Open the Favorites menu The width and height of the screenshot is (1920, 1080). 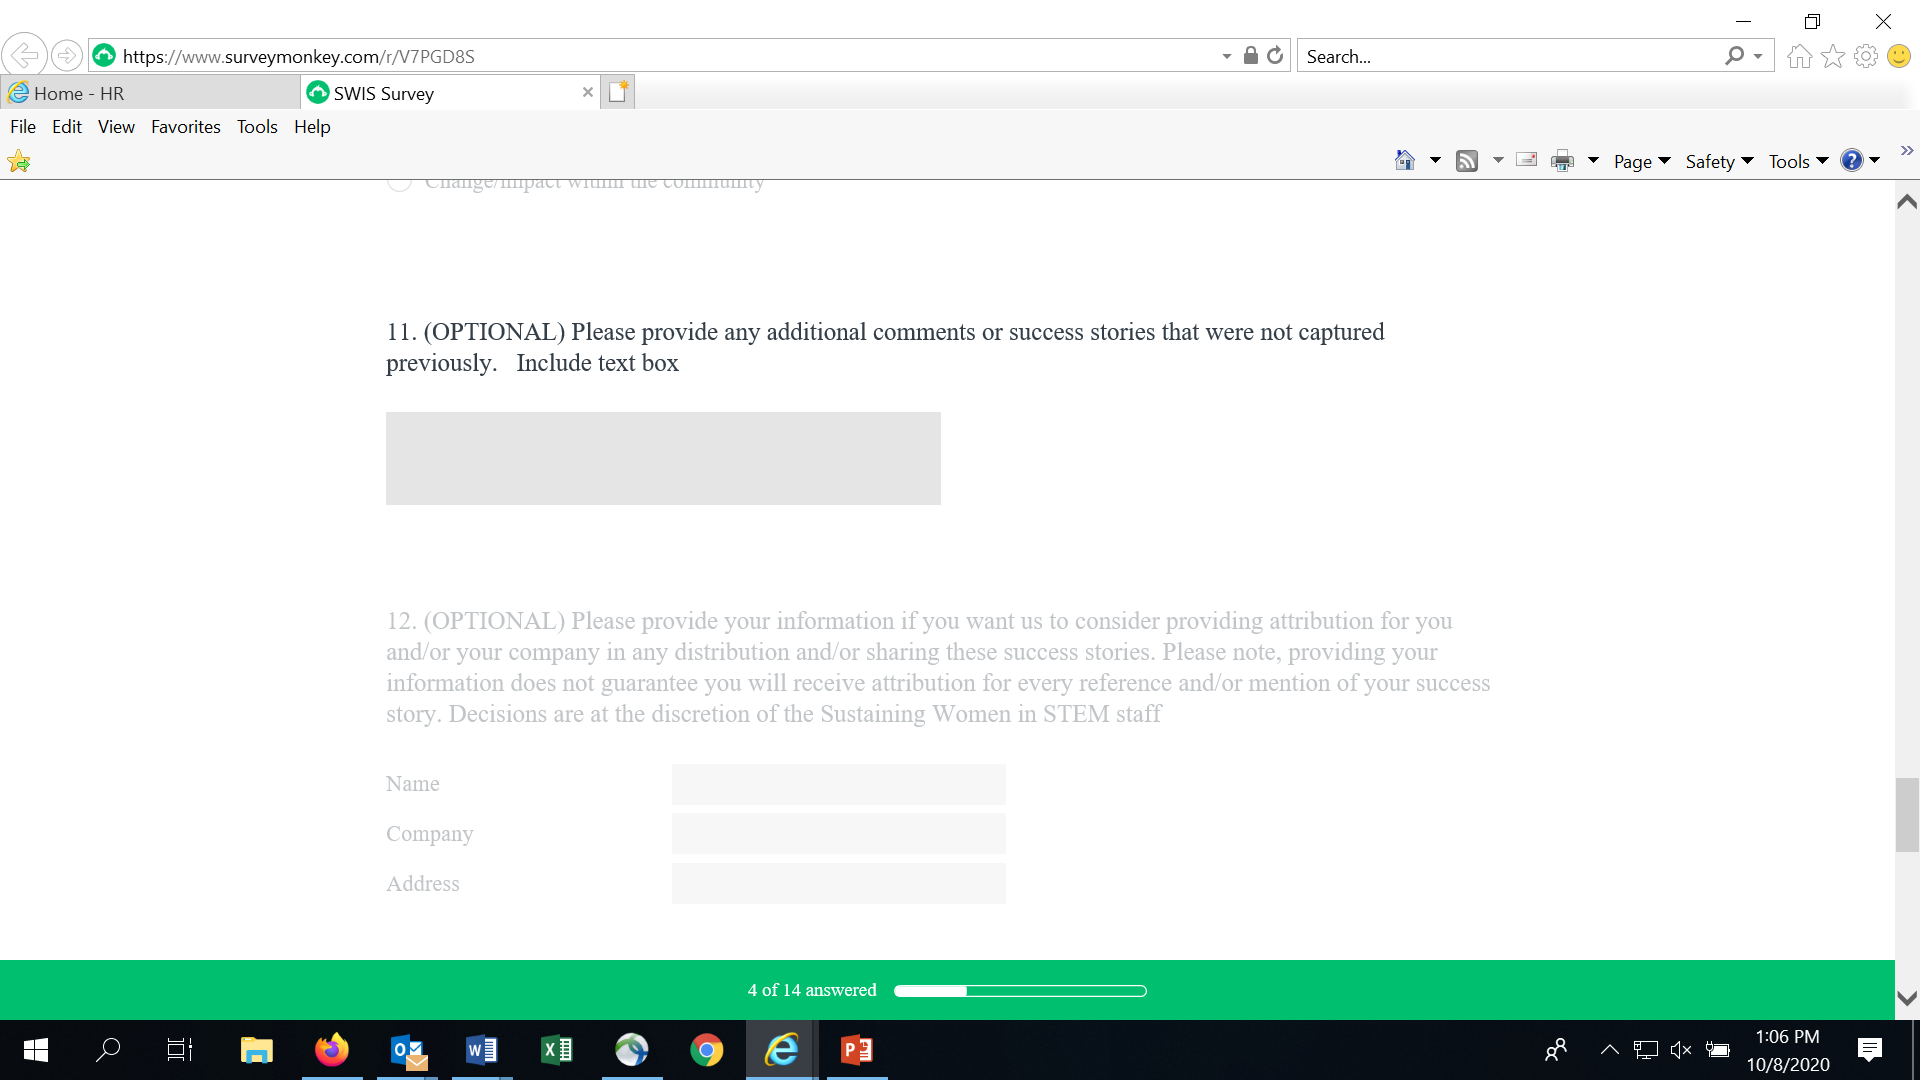pyautogui.click(x=185, y=127)
